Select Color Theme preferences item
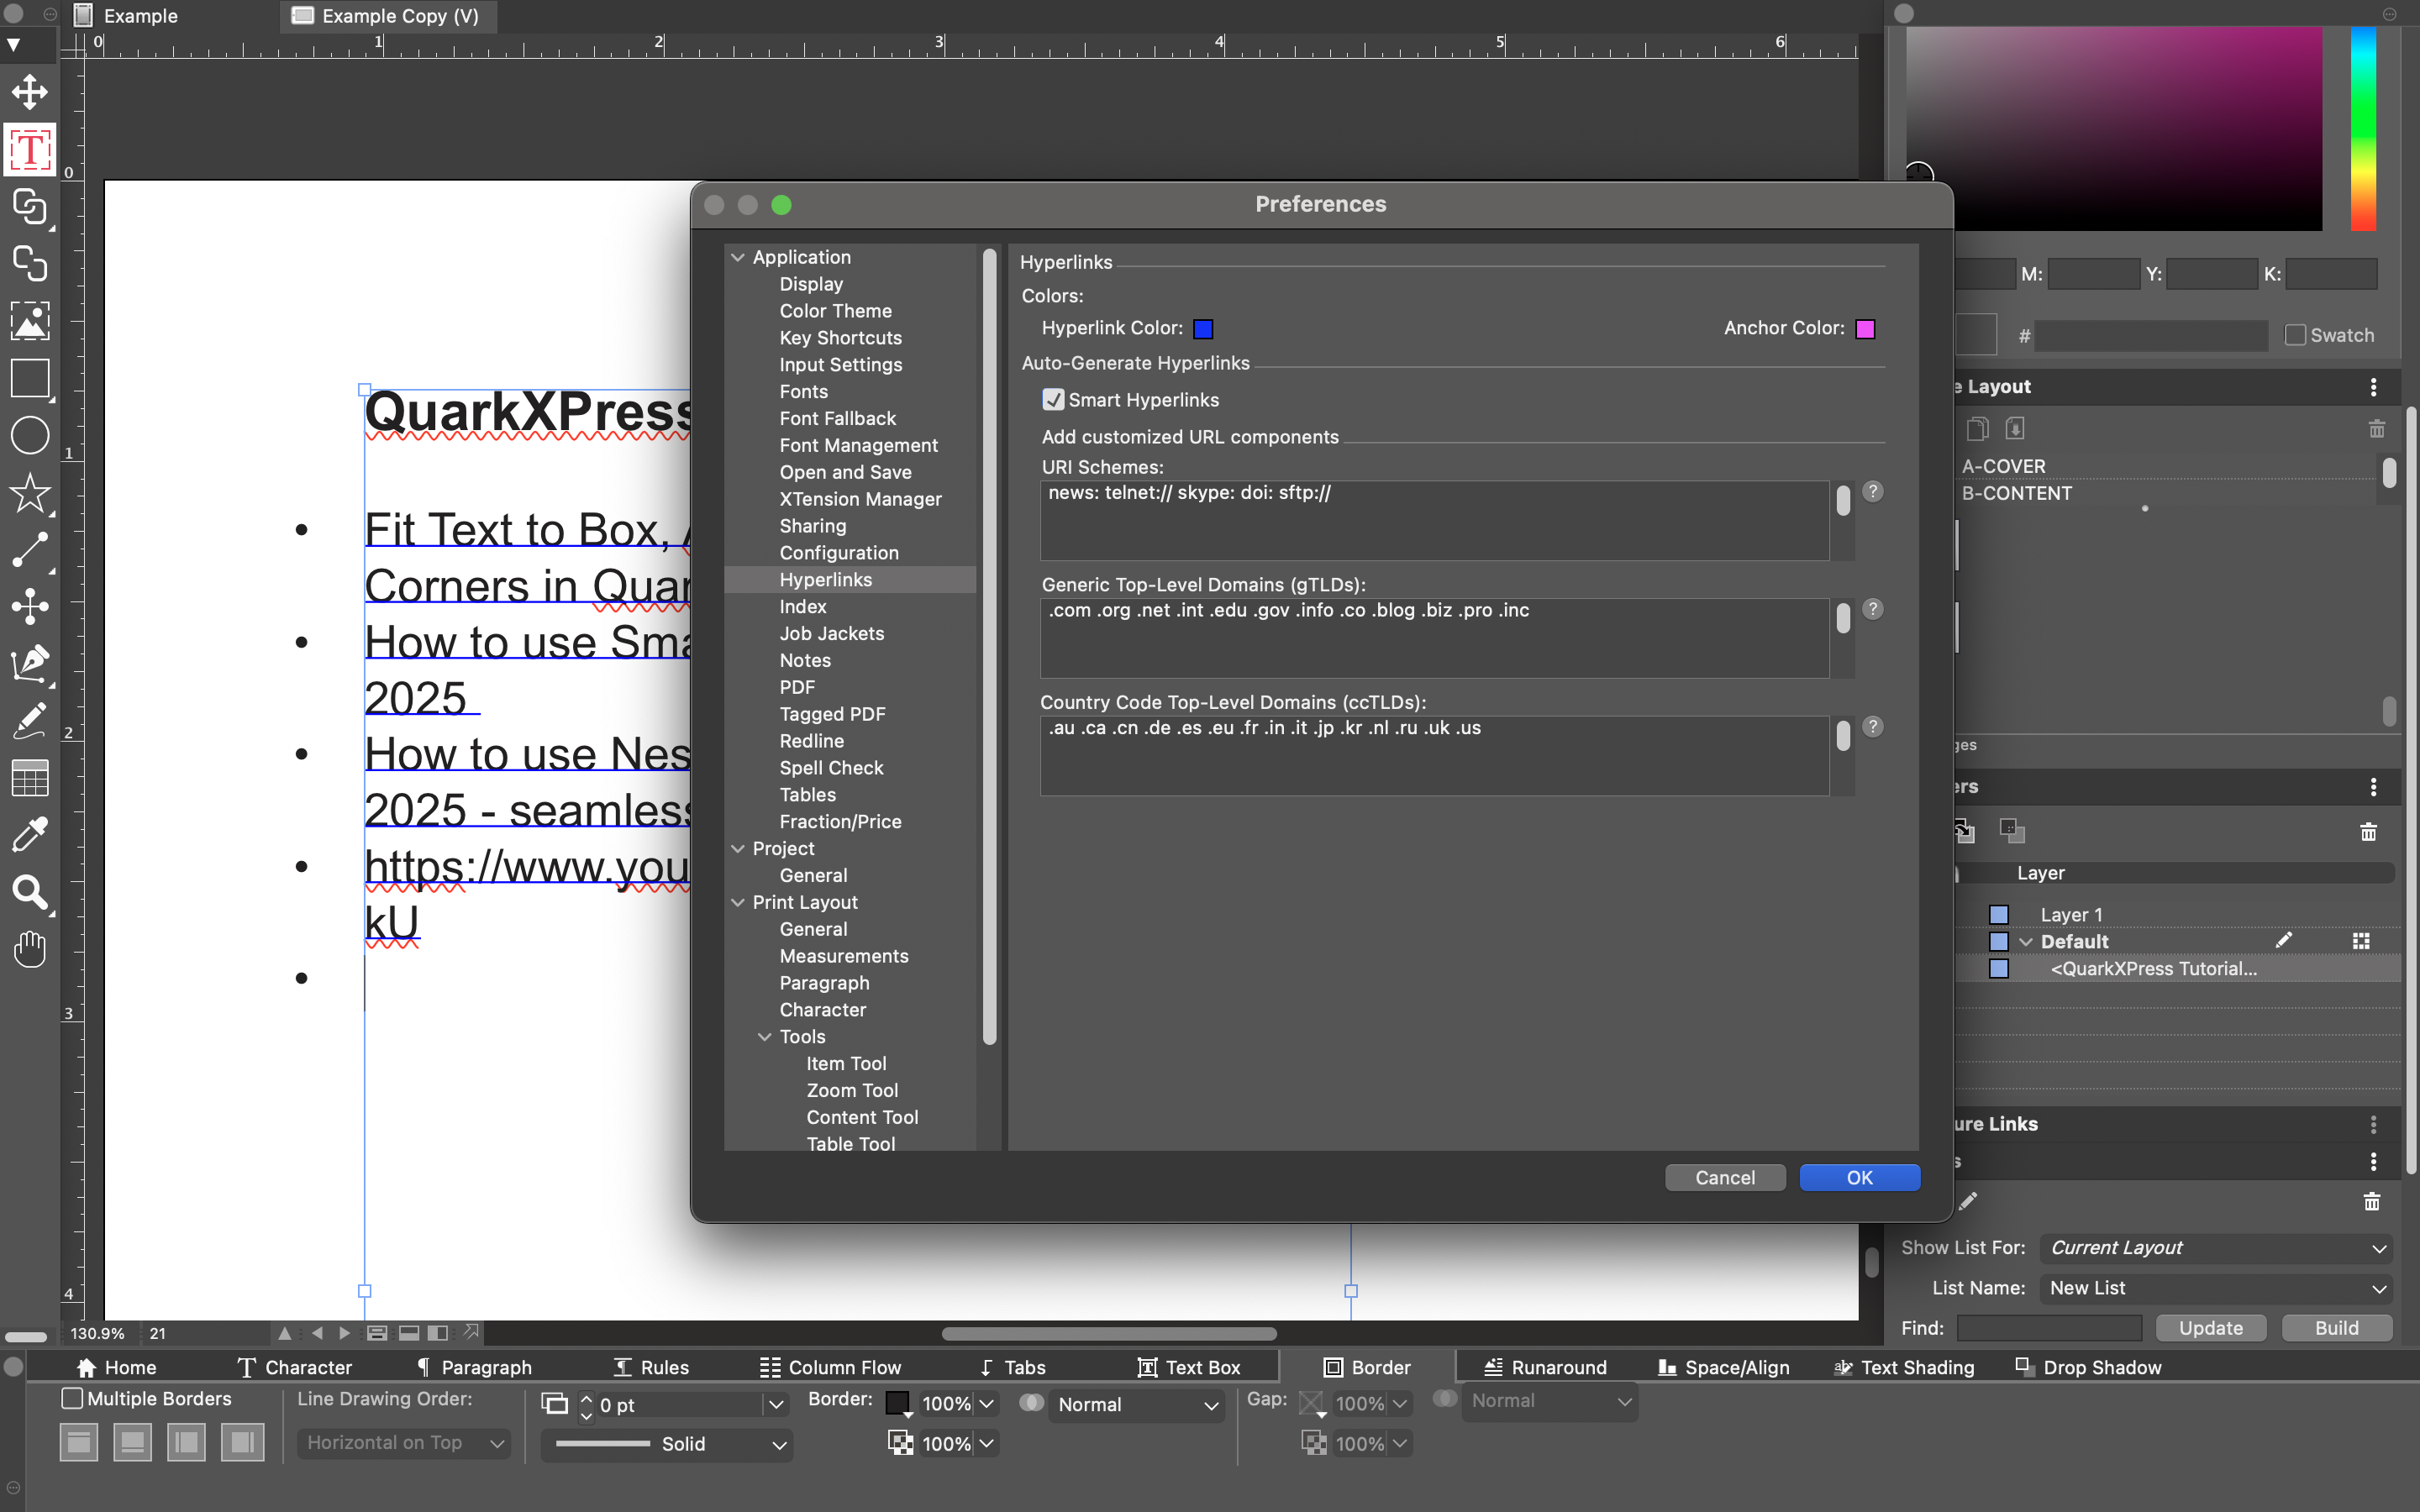Image resolution: width=2420 pixels, height=1512 pixels. coord(835,311)
